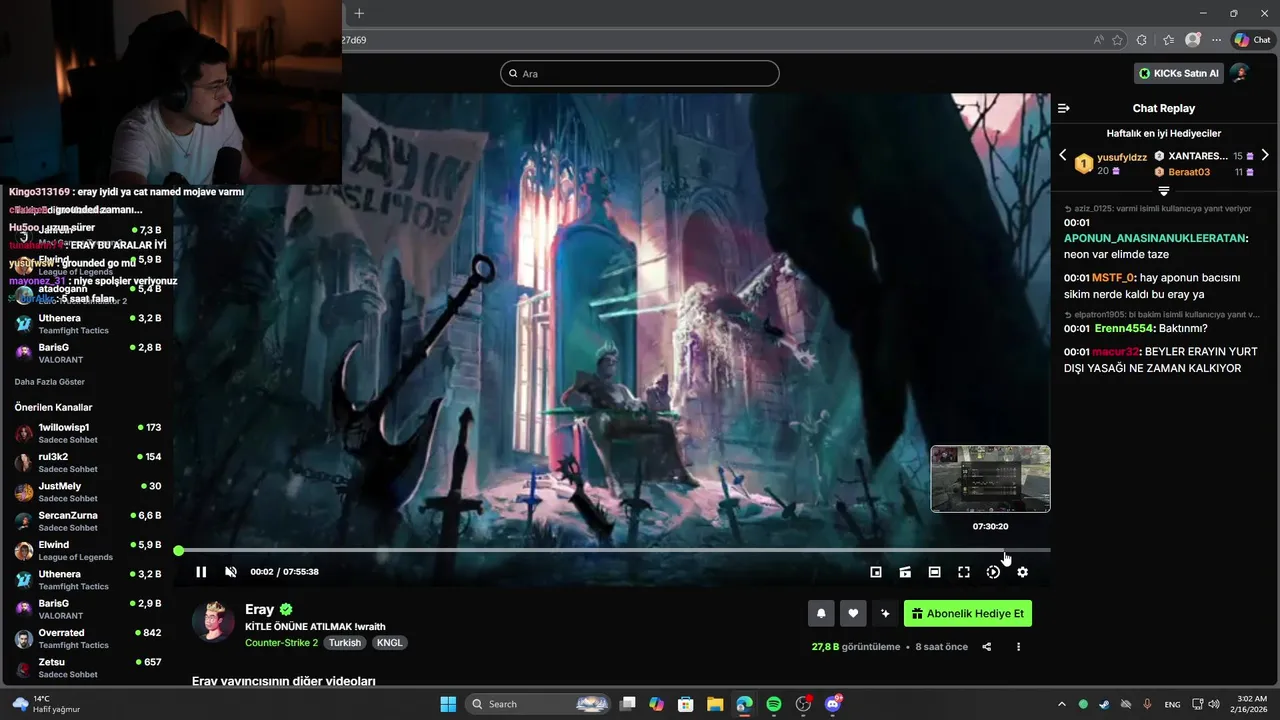Open atadogann followed channel
Screen dimensions: 1280x720
(x=88, y=294)
